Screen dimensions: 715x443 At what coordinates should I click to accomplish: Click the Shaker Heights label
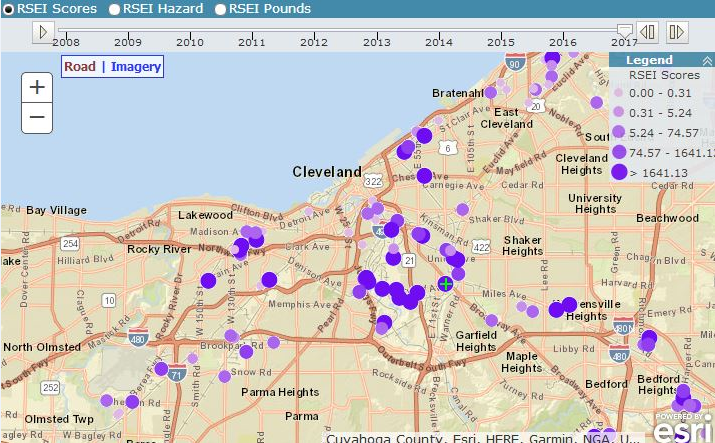(523, 246)
